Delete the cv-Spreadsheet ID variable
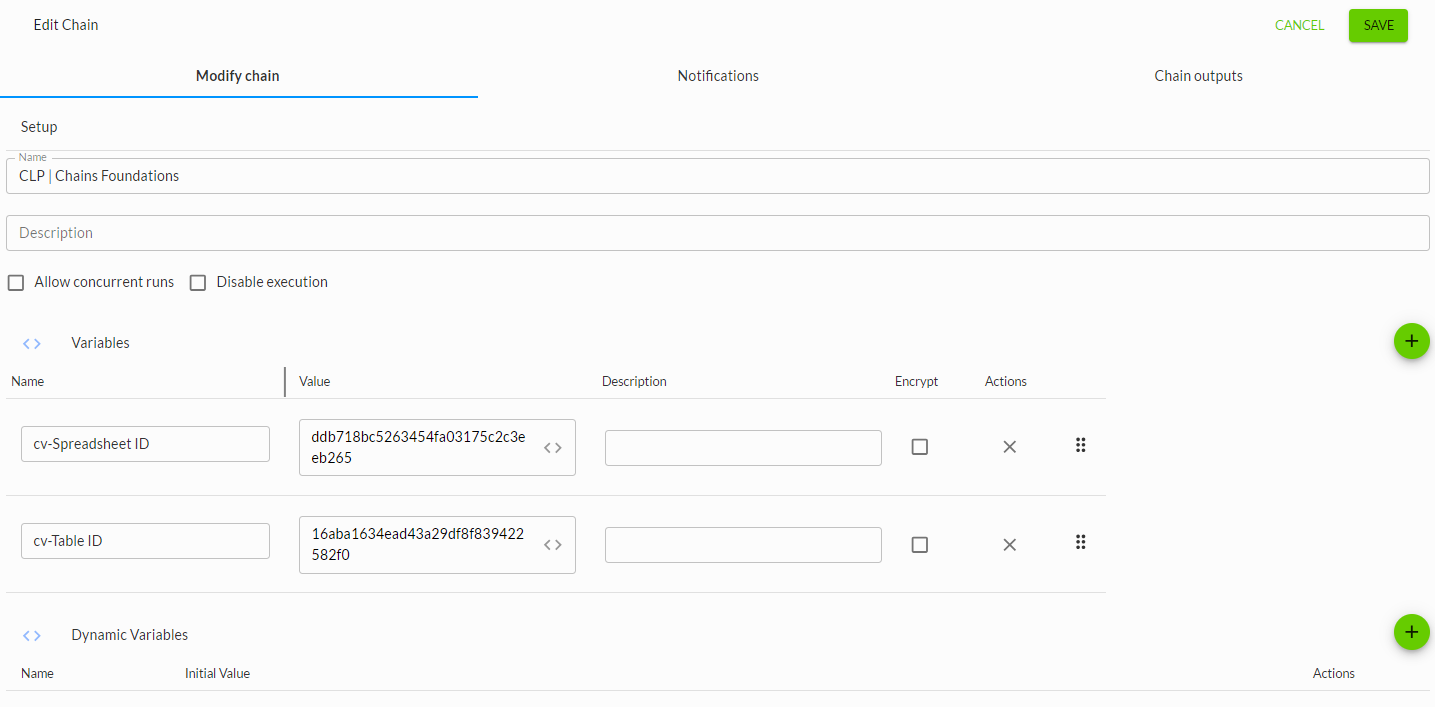 click(x=1009, y=447)
